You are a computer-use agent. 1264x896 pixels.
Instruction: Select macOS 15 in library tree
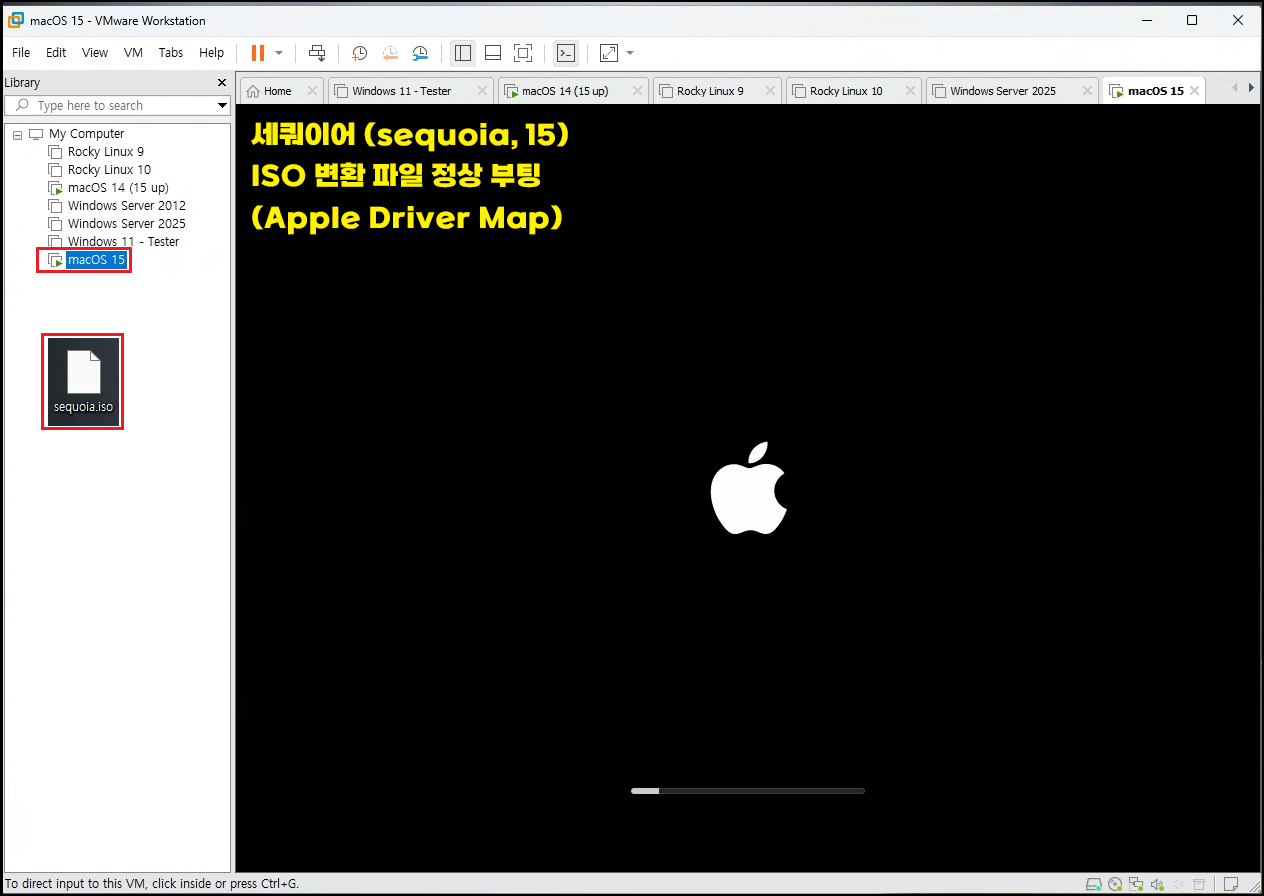pos(96,260)
